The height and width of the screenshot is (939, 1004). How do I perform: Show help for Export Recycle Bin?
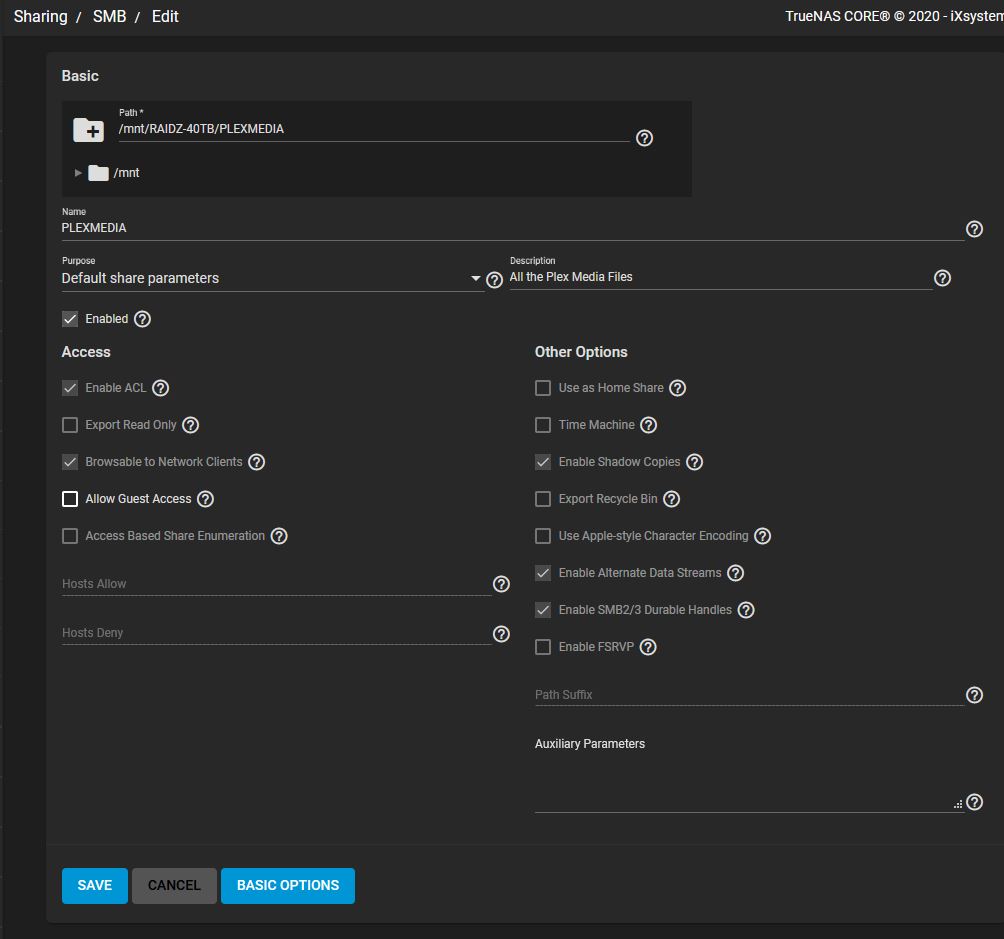point(672,499)
